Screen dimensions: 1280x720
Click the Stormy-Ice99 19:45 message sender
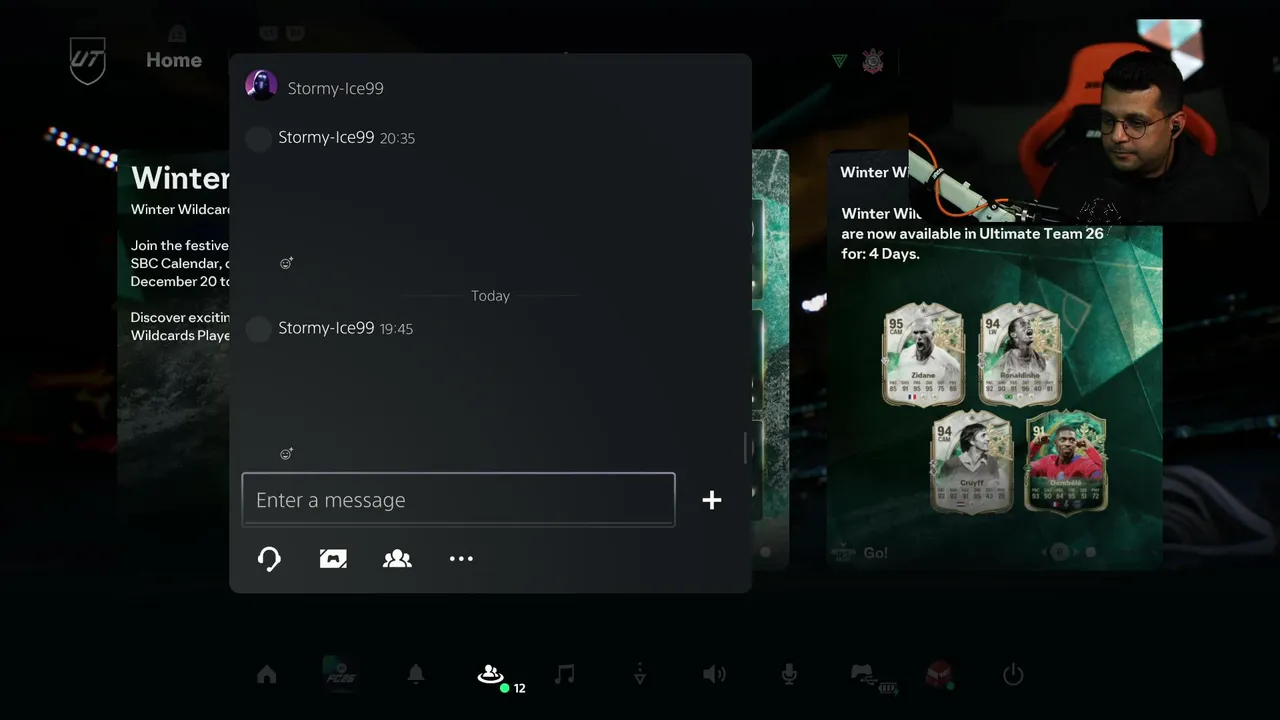tap(326, 328)
